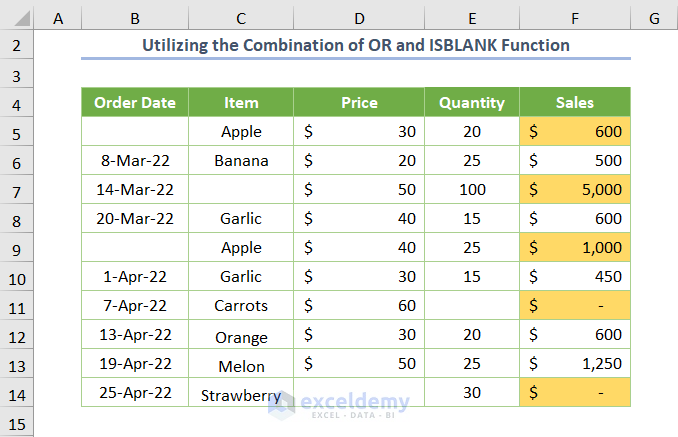Click the Carrots item cell
The height and width of the screenshot is (437, 678).
tap(241, 306)
